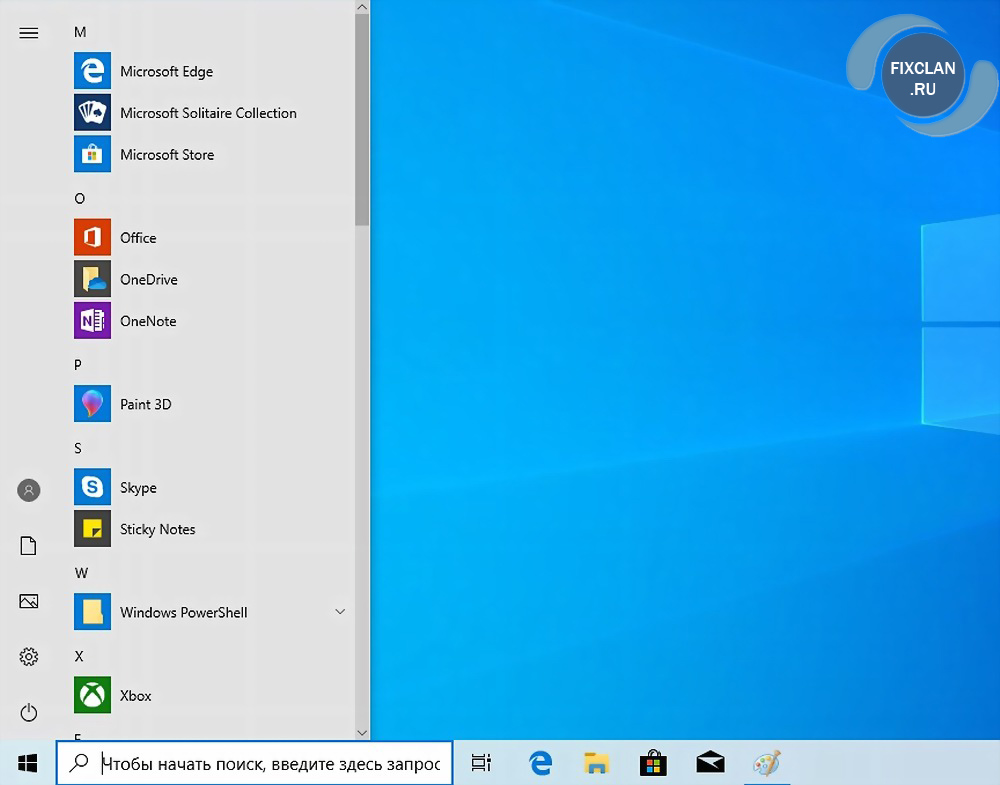The height and width of the screenshot is (785, 1000).
Task: Open OneDrive from the Start menu
Action: 148,280
